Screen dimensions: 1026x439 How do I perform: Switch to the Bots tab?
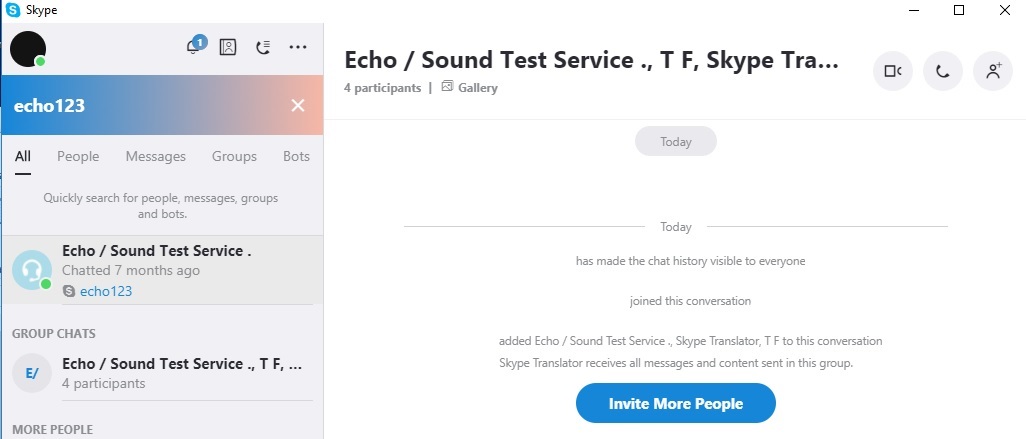(x=296, y=156)
